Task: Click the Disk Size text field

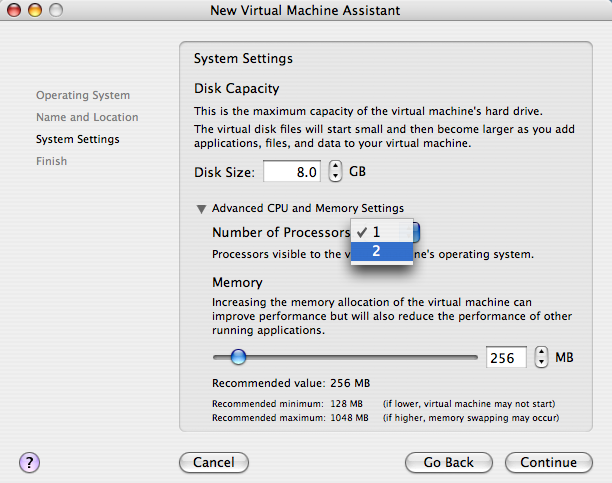Action: coord(292,172)
